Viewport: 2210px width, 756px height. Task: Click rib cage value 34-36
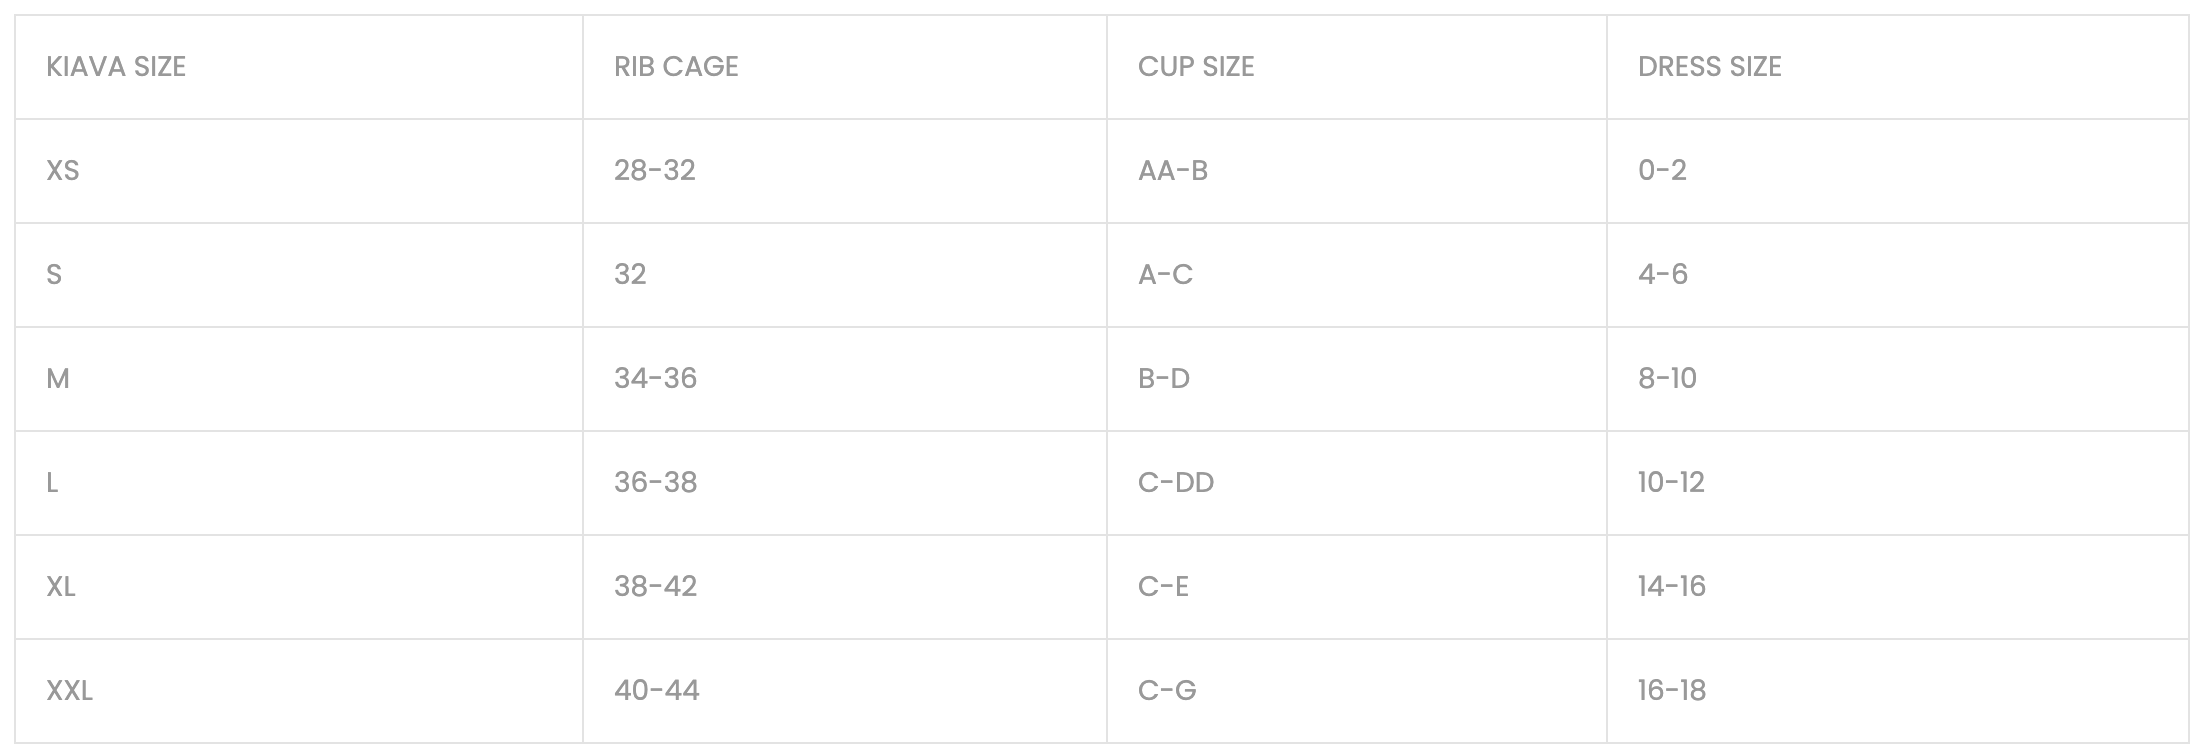655,379
